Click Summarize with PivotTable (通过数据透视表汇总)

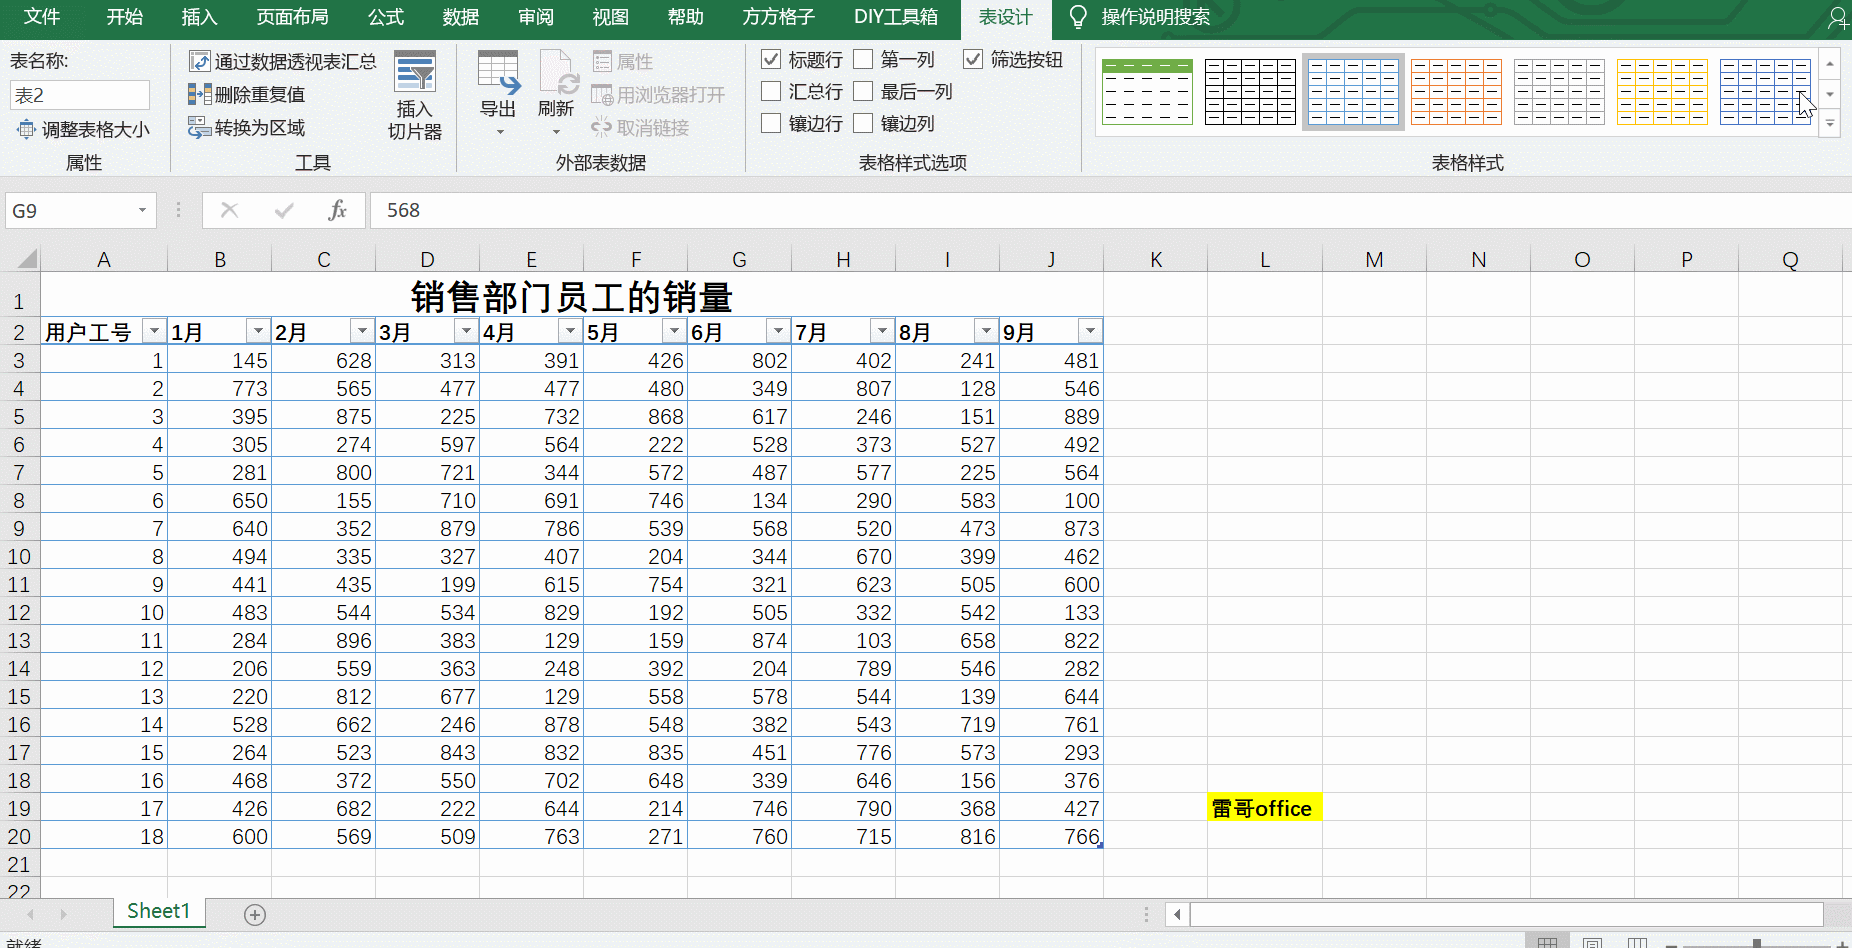pos(283,61)
